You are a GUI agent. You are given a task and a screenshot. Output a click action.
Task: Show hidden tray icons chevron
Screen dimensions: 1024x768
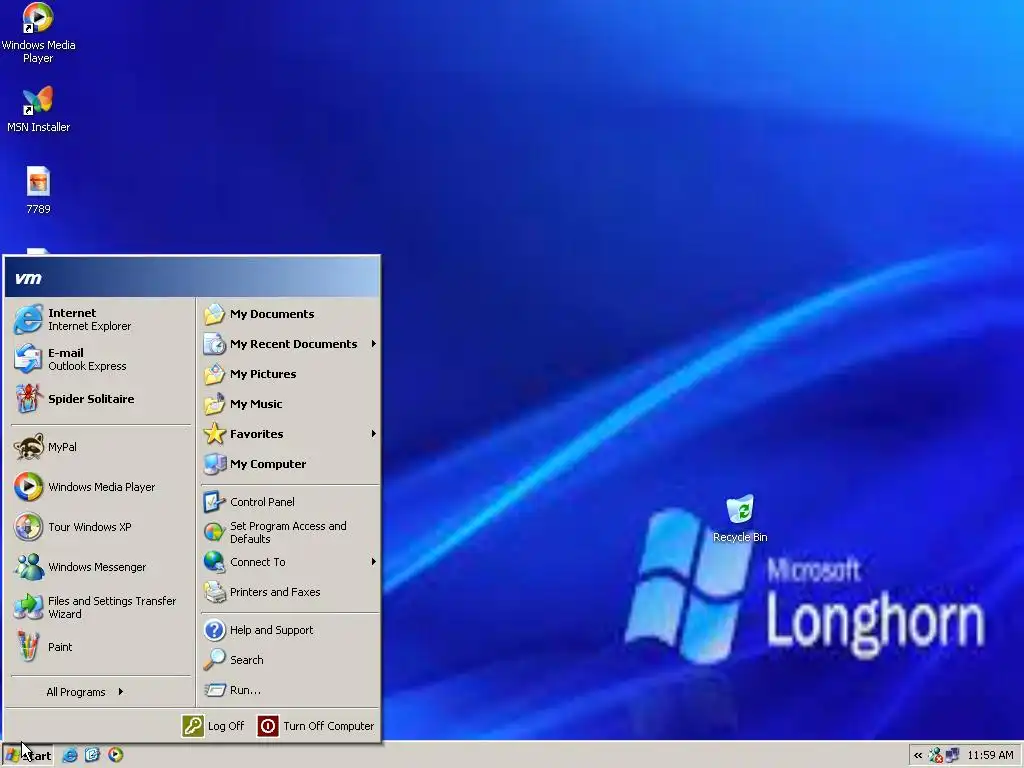(x=918, y=756)
